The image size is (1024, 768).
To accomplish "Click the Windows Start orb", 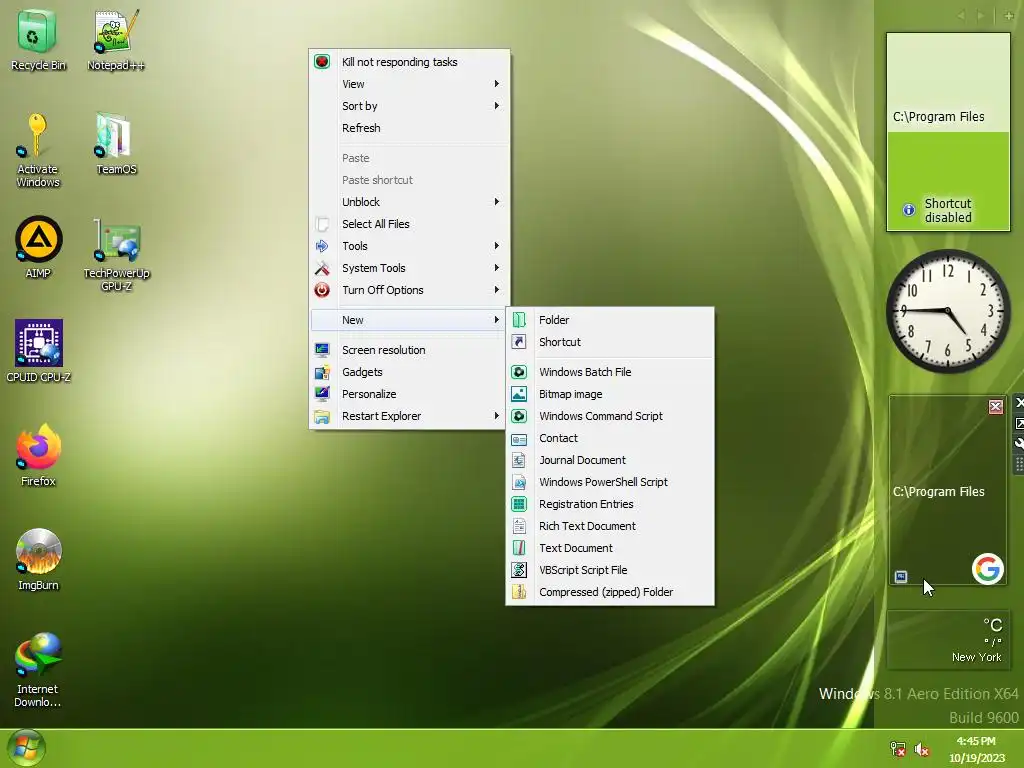I will pos(26,748).
